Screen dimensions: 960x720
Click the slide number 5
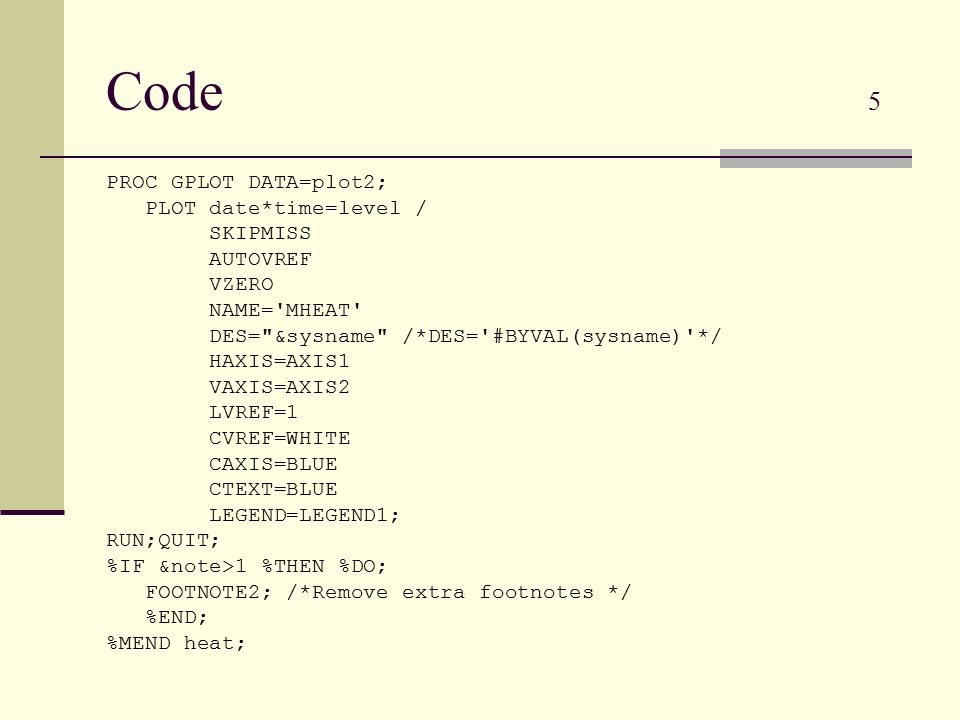(874, 102)
